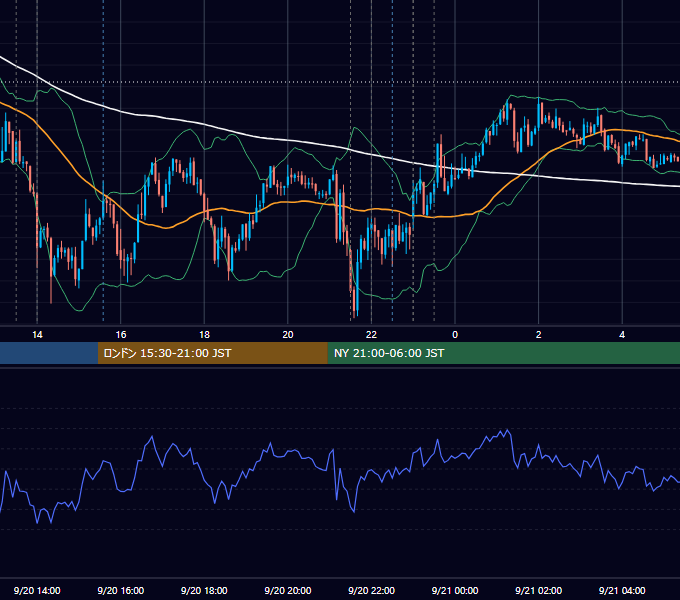Click the 9/20 14:00 date label
The image size is (680, 600).
tap(37, 590)
